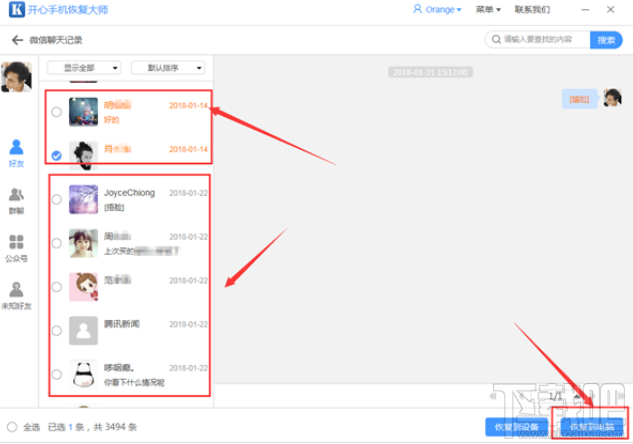The width and height of the screenshot is (633, 444).
Task: Go back with the left arrow icon
Action: 17,40
